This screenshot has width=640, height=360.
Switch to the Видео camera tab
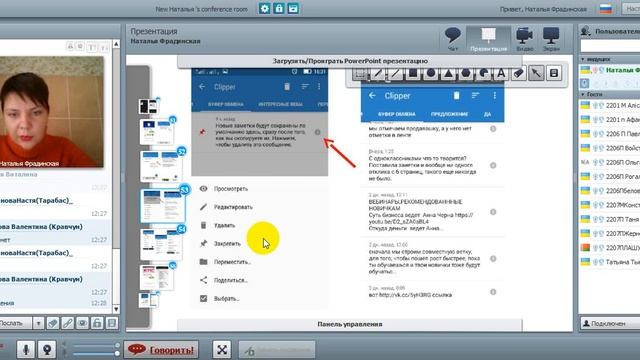click(524, 39)
